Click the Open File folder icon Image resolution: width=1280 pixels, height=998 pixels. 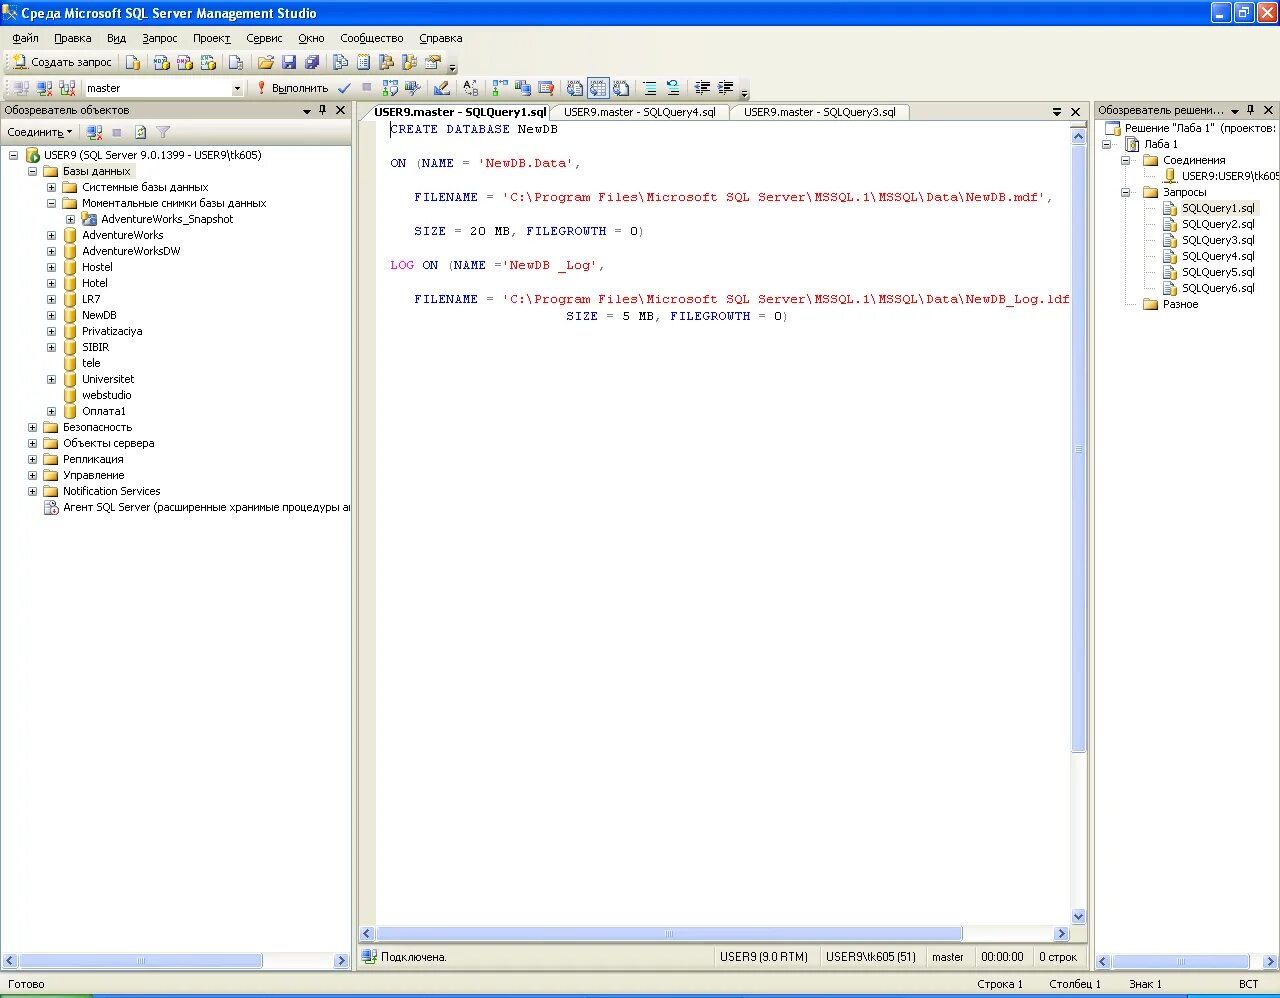tap(265, 62)
